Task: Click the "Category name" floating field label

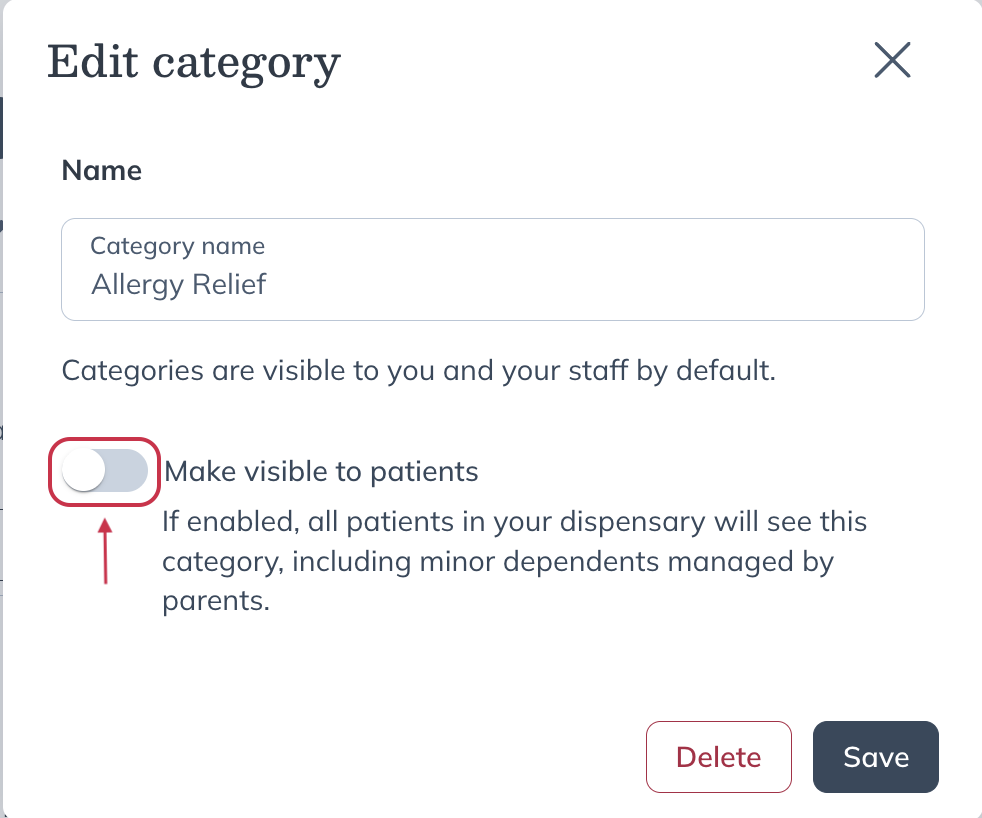Action: pos(177,246)
